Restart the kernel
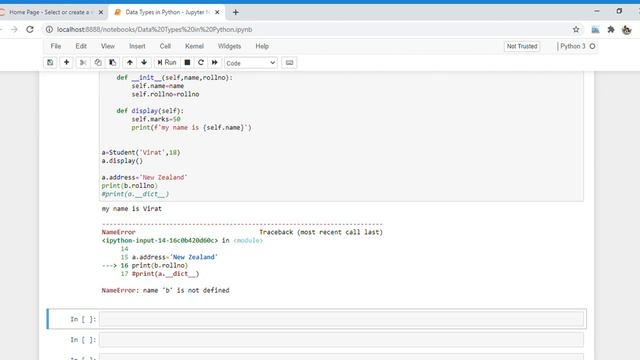Screen dimensions: 640x360 click(201, 62)
